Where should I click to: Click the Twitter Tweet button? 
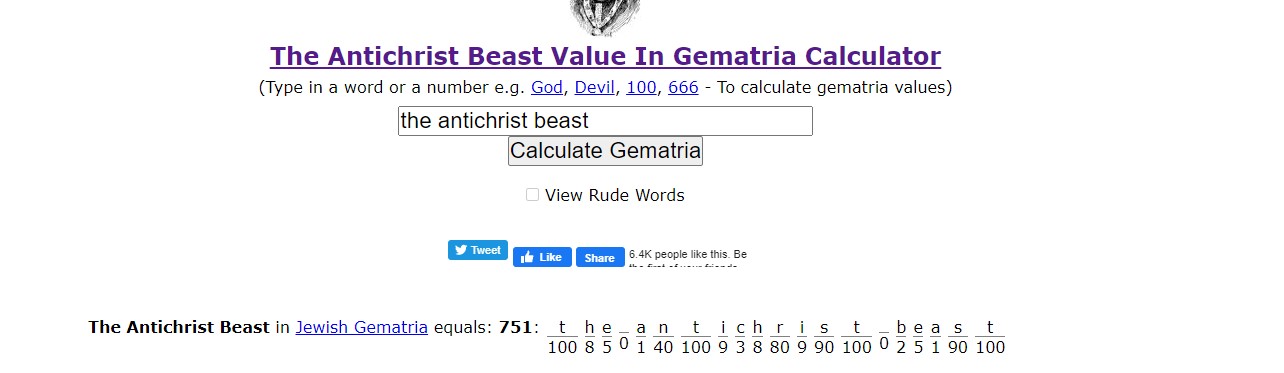[478, 250]
